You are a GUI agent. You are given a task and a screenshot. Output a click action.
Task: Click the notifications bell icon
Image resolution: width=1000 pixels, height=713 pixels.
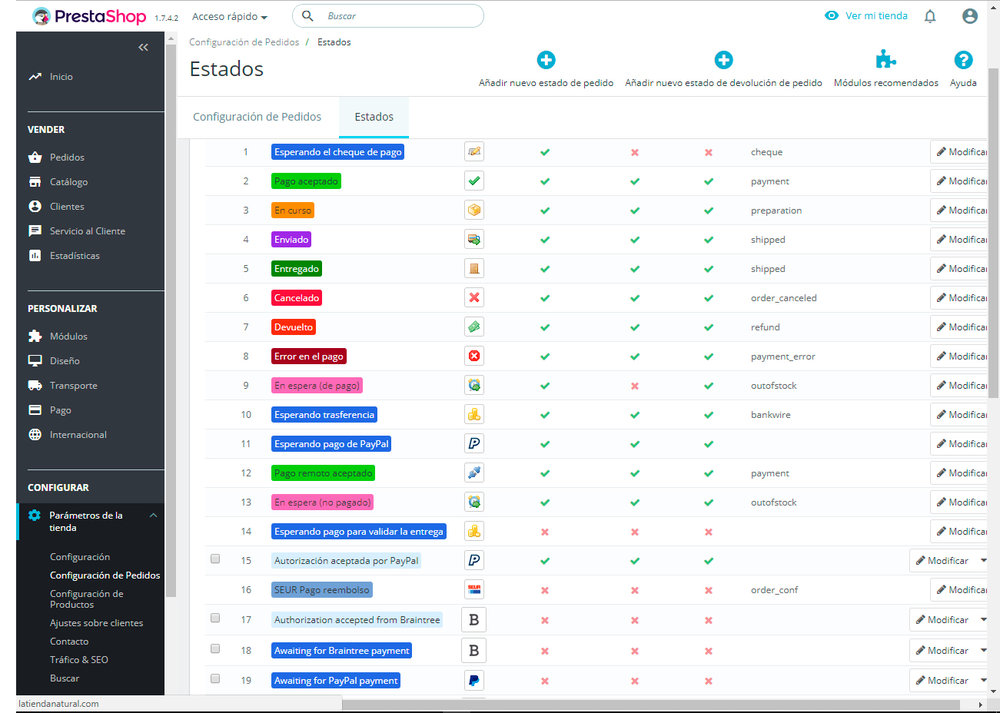(x=930, y=16)
